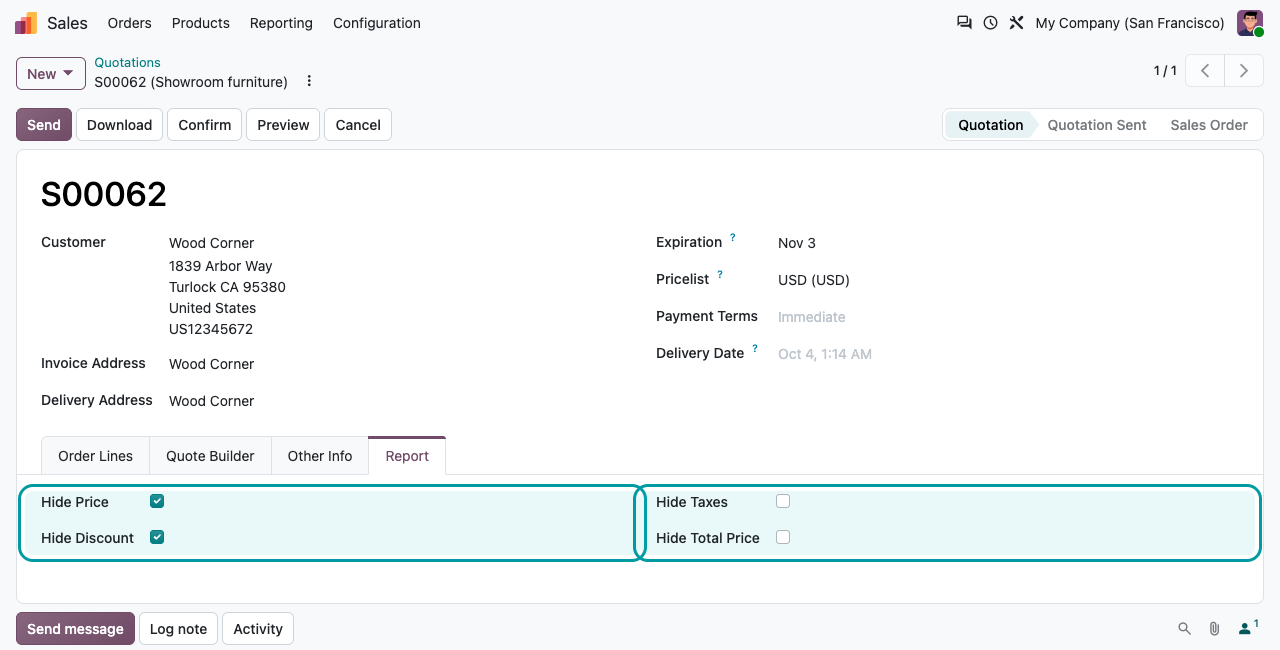Expand the New button dropdown
Viewport: 1280px width, 650px height.
(x=51, y=73)
